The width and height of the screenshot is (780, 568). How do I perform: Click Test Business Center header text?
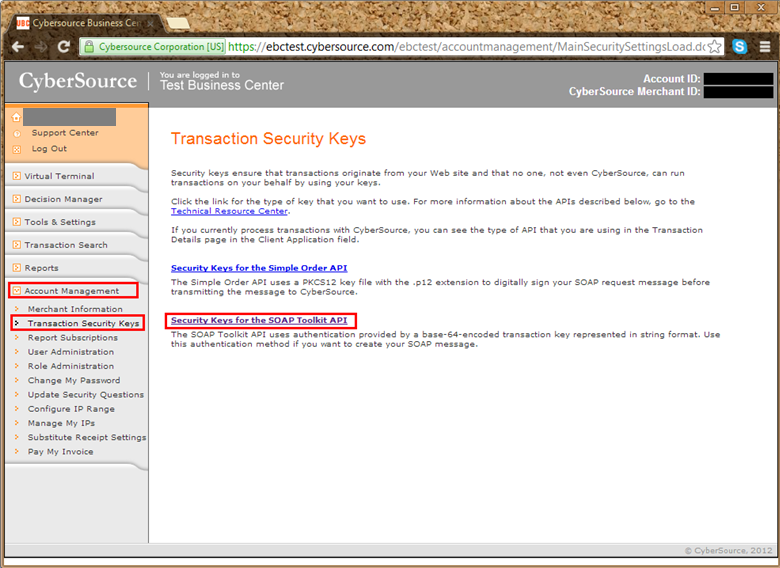click(222, 86)
